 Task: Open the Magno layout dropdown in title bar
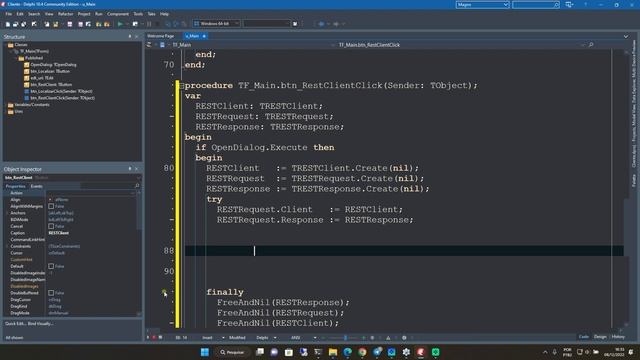pyautogui.click(x=506, y=4)
